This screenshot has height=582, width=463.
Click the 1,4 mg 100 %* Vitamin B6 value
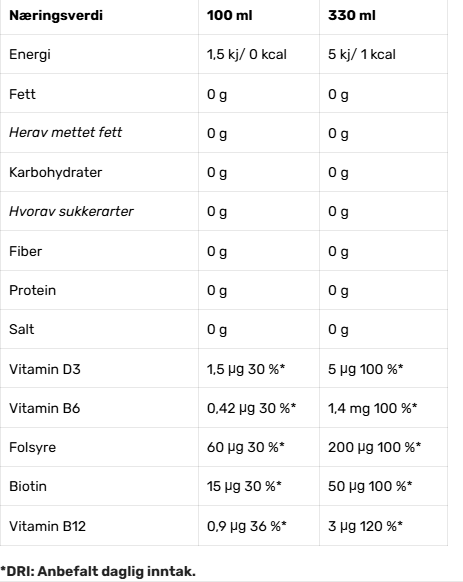[372, 408]
